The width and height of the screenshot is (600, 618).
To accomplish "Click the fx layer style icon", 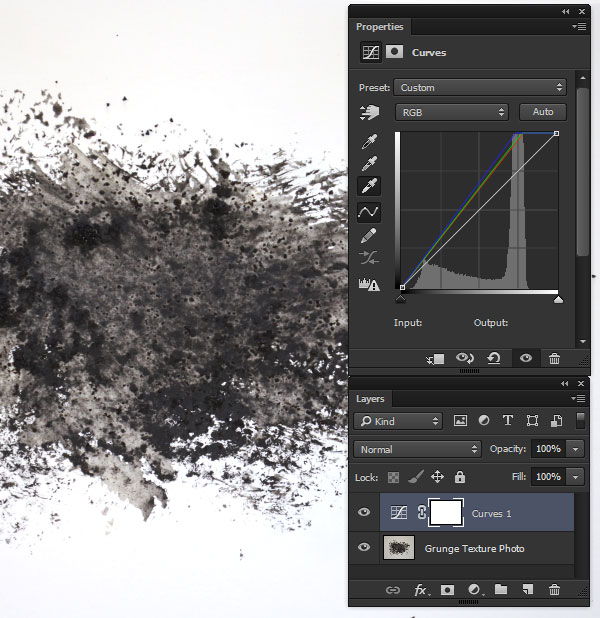I will [x=421, y=590].
